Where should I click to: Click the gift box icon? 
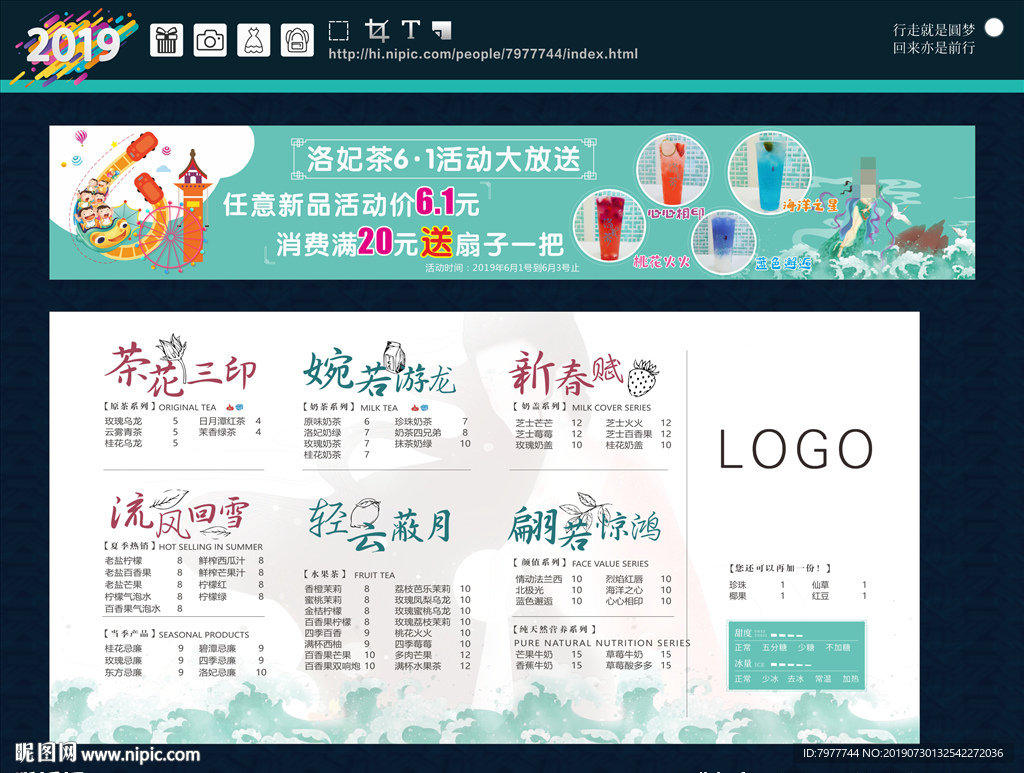click(167, 40)
